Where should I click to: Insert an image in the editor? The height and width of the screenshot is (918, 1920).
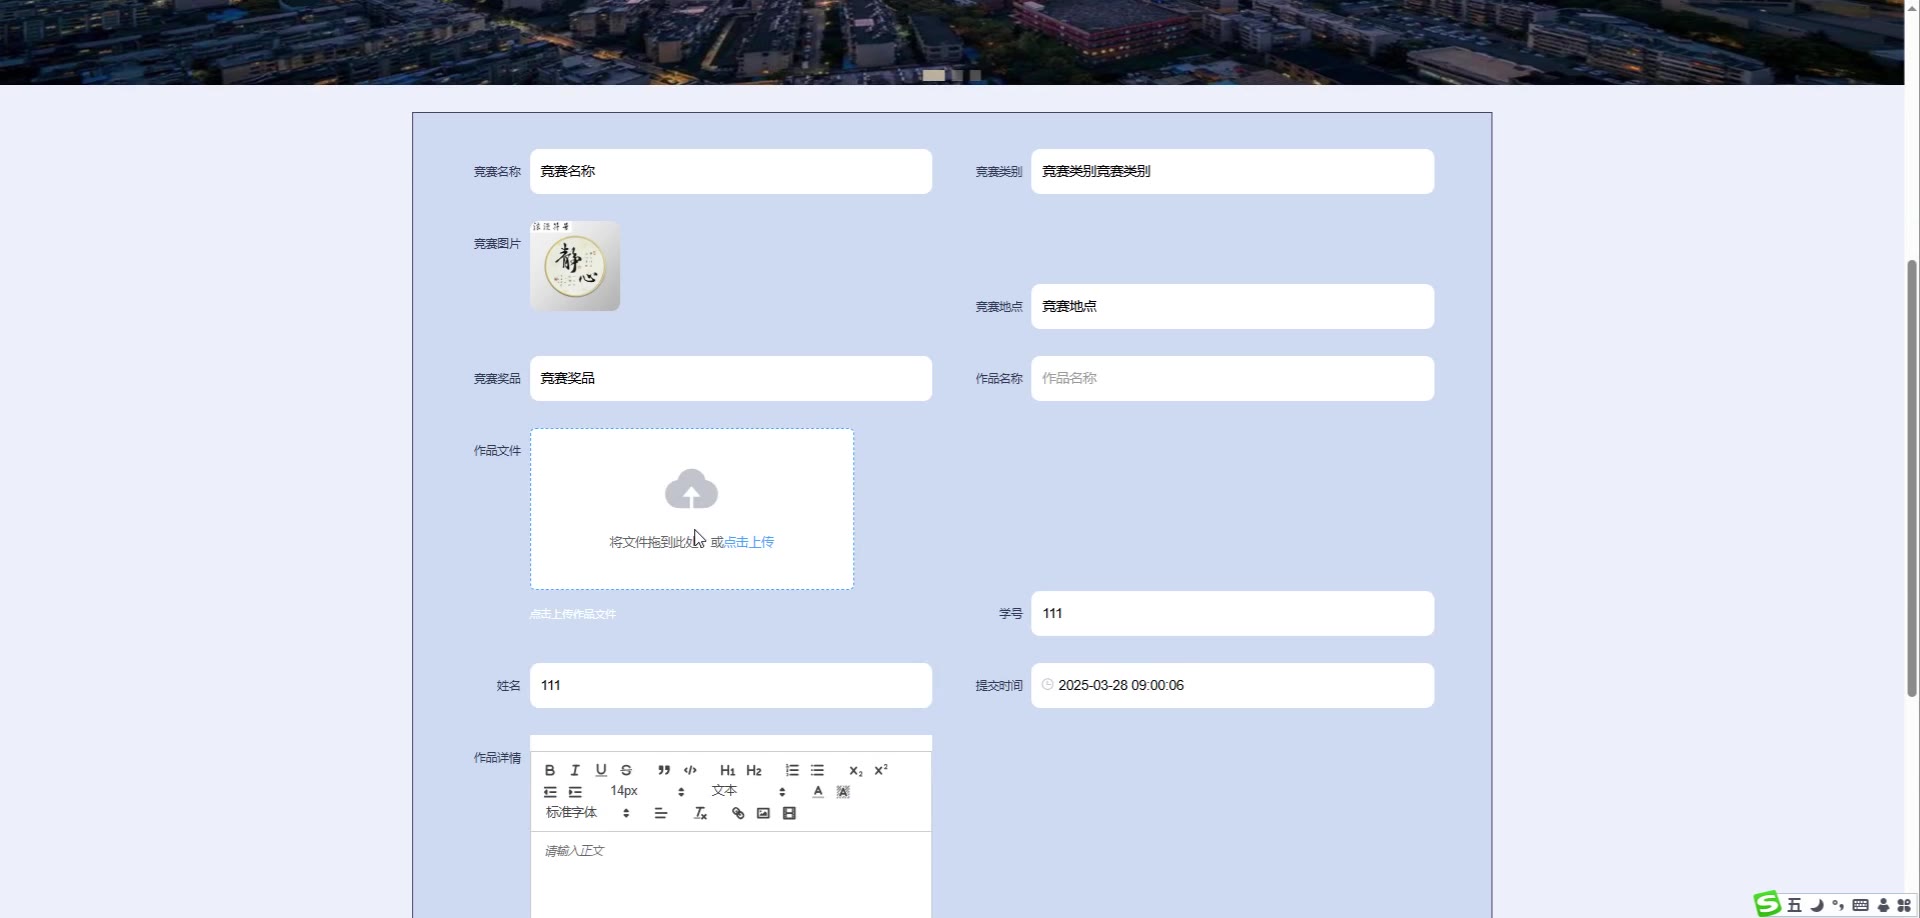pos(763,813)
